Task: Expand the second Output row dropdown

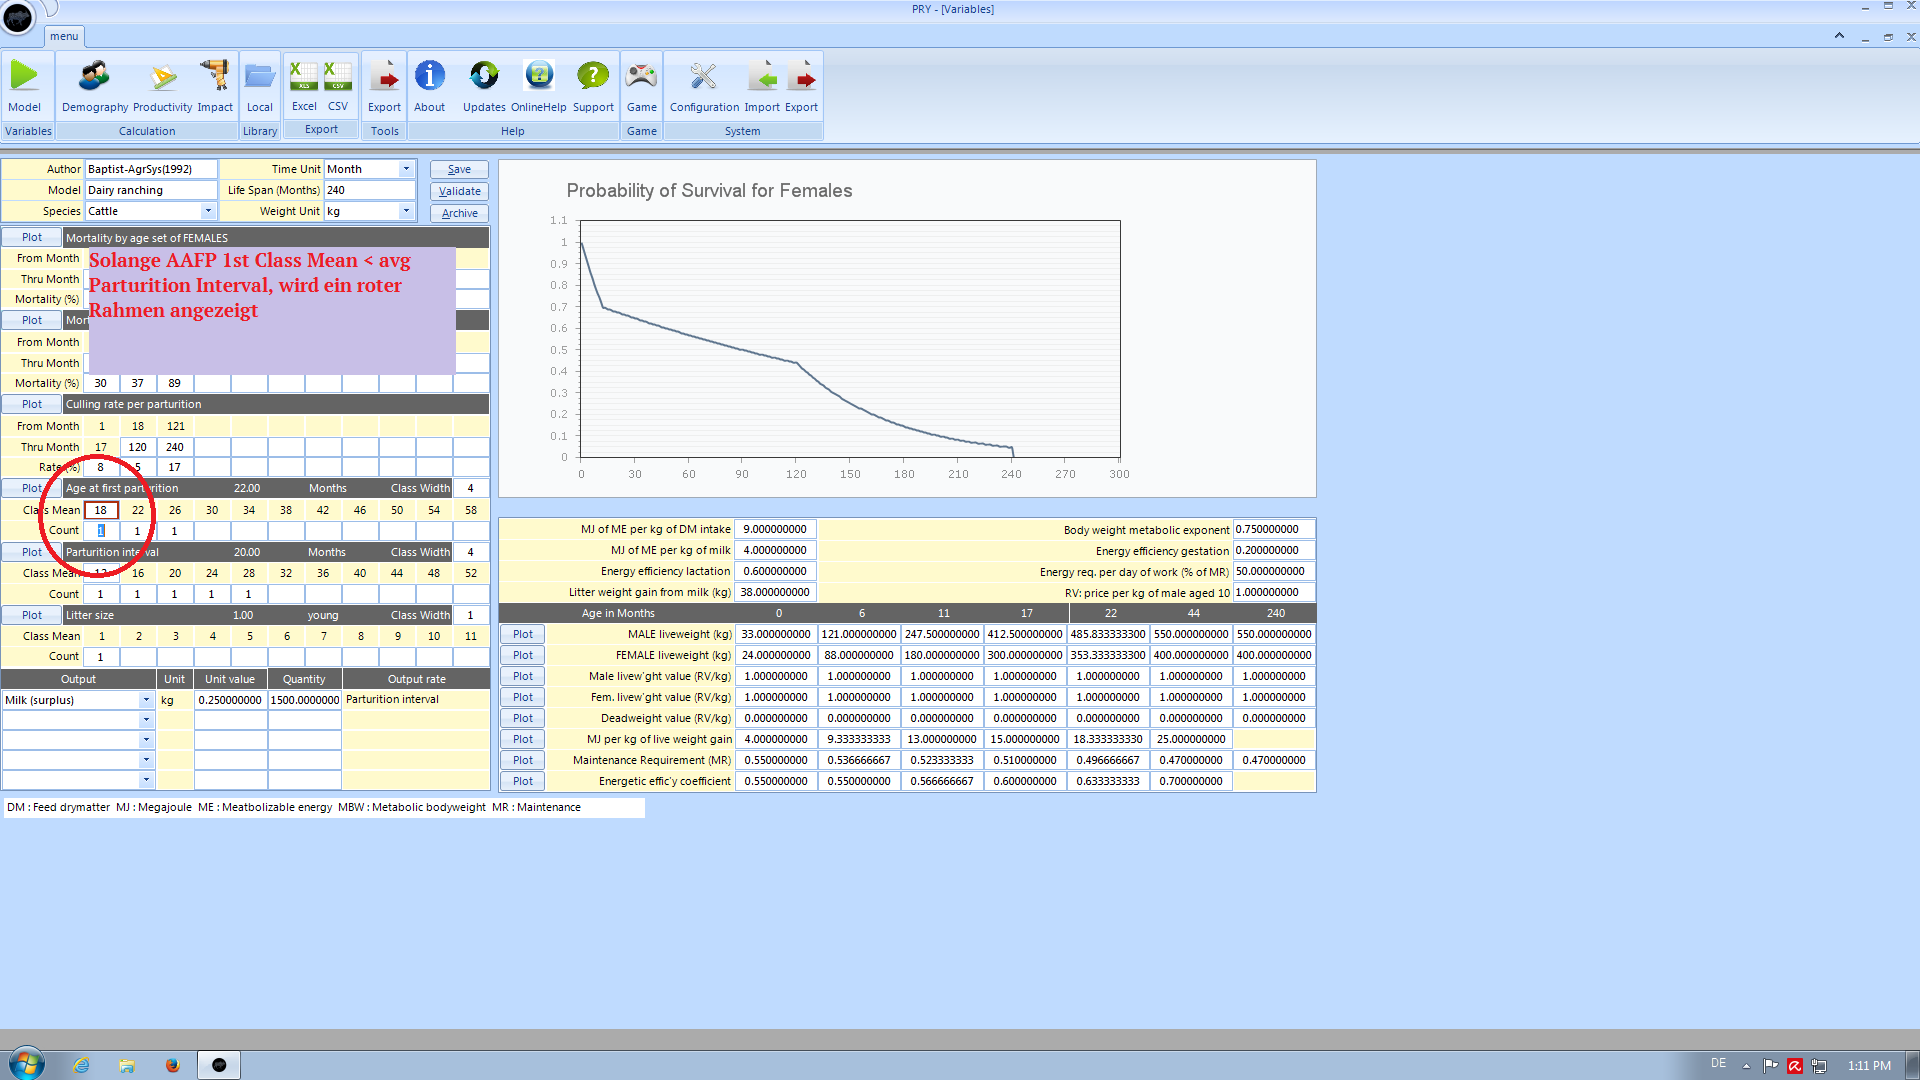Action: (x=146, y=720)
